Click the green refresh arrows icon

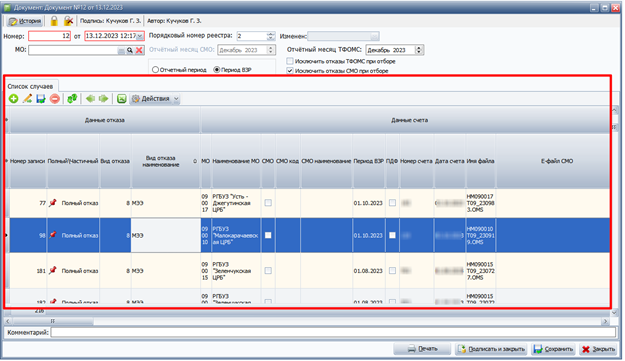click(72, 99)
